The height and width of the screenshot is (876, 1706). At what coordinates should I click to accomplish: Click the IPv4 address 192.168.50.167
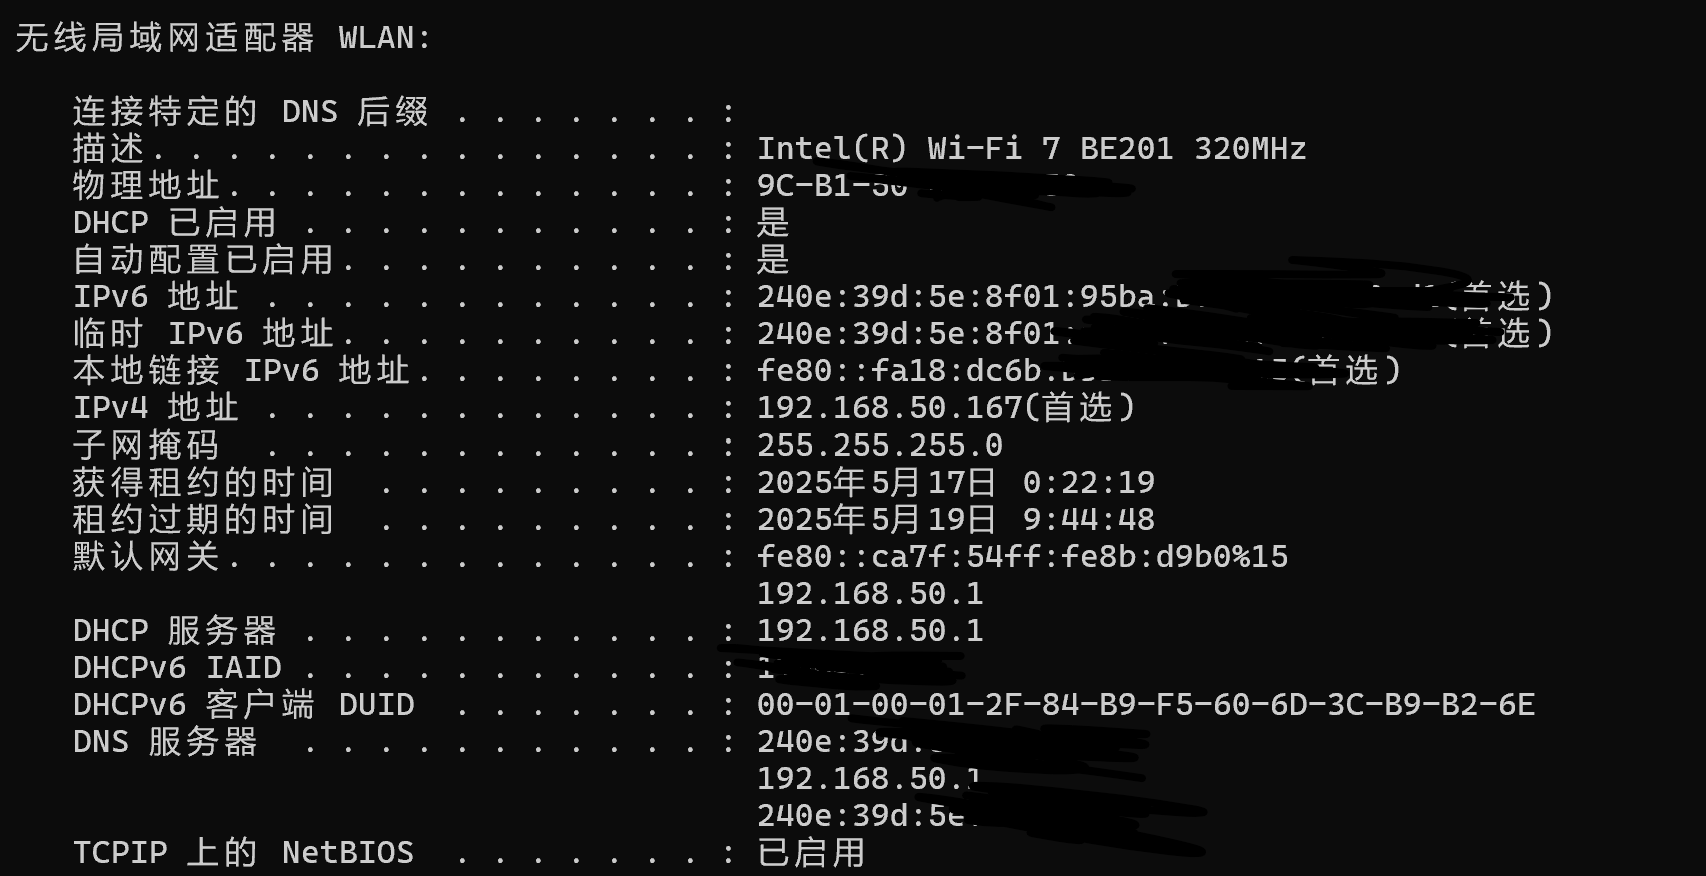tap(889, 408)
